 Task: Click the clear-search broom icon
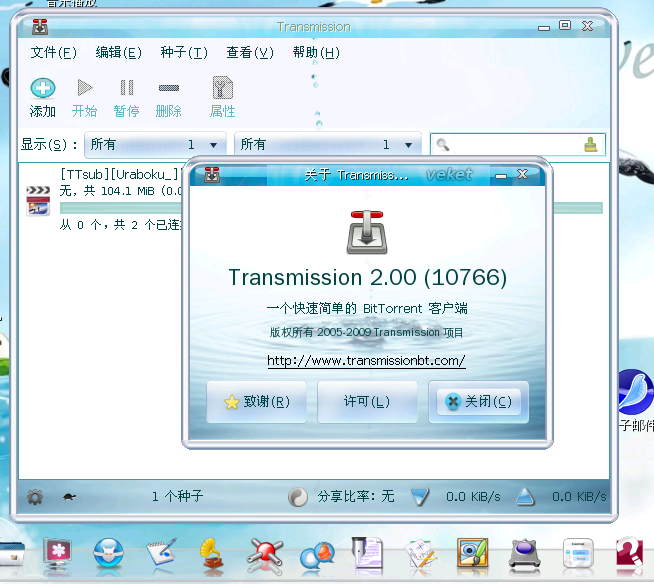590,145
